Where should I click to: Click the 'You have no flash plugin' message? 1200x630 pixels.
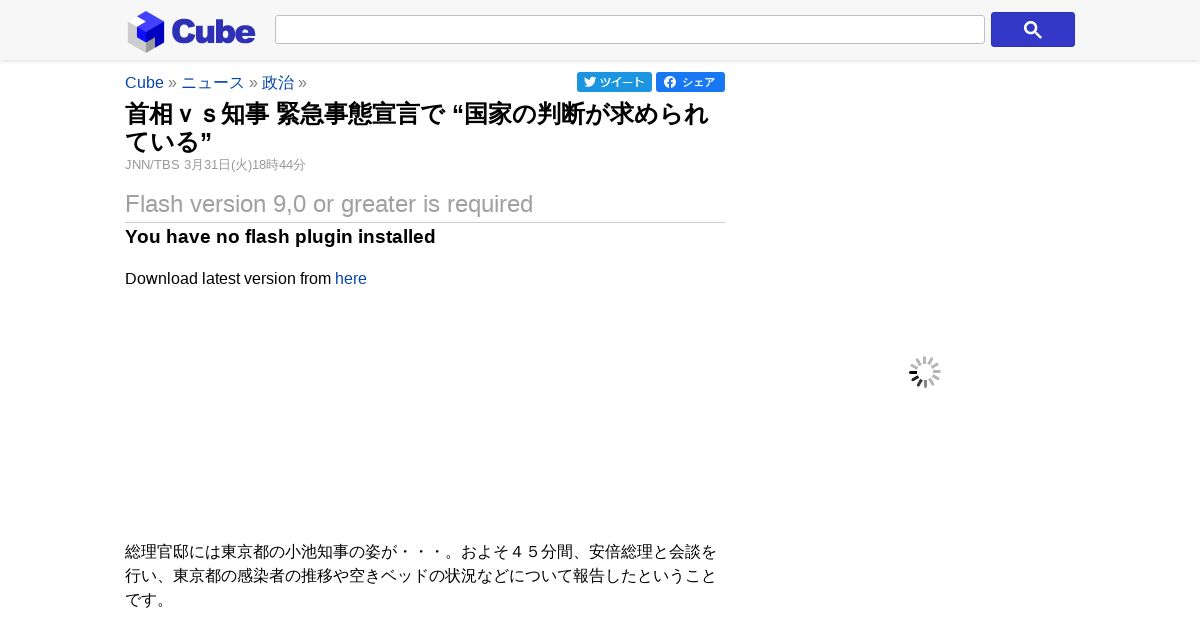tap(280, 237)
